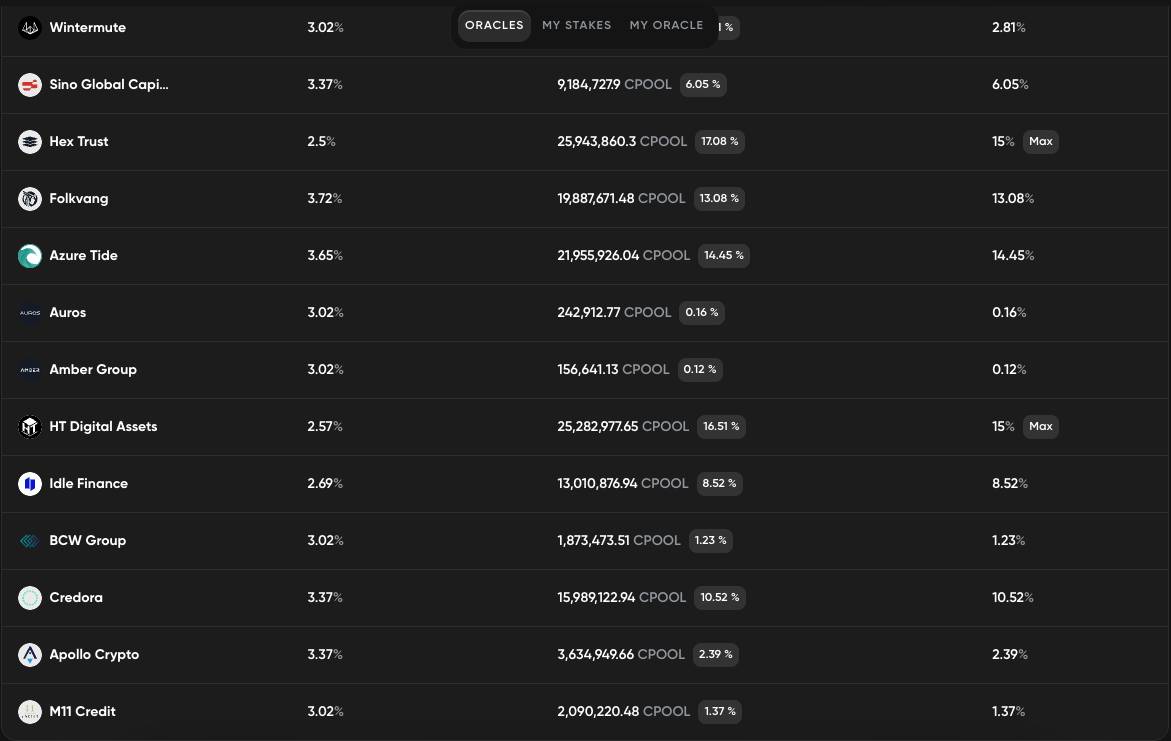Click the M11 Credit logo icon
The image size is (1171, 741).
(x=30, y=712)
